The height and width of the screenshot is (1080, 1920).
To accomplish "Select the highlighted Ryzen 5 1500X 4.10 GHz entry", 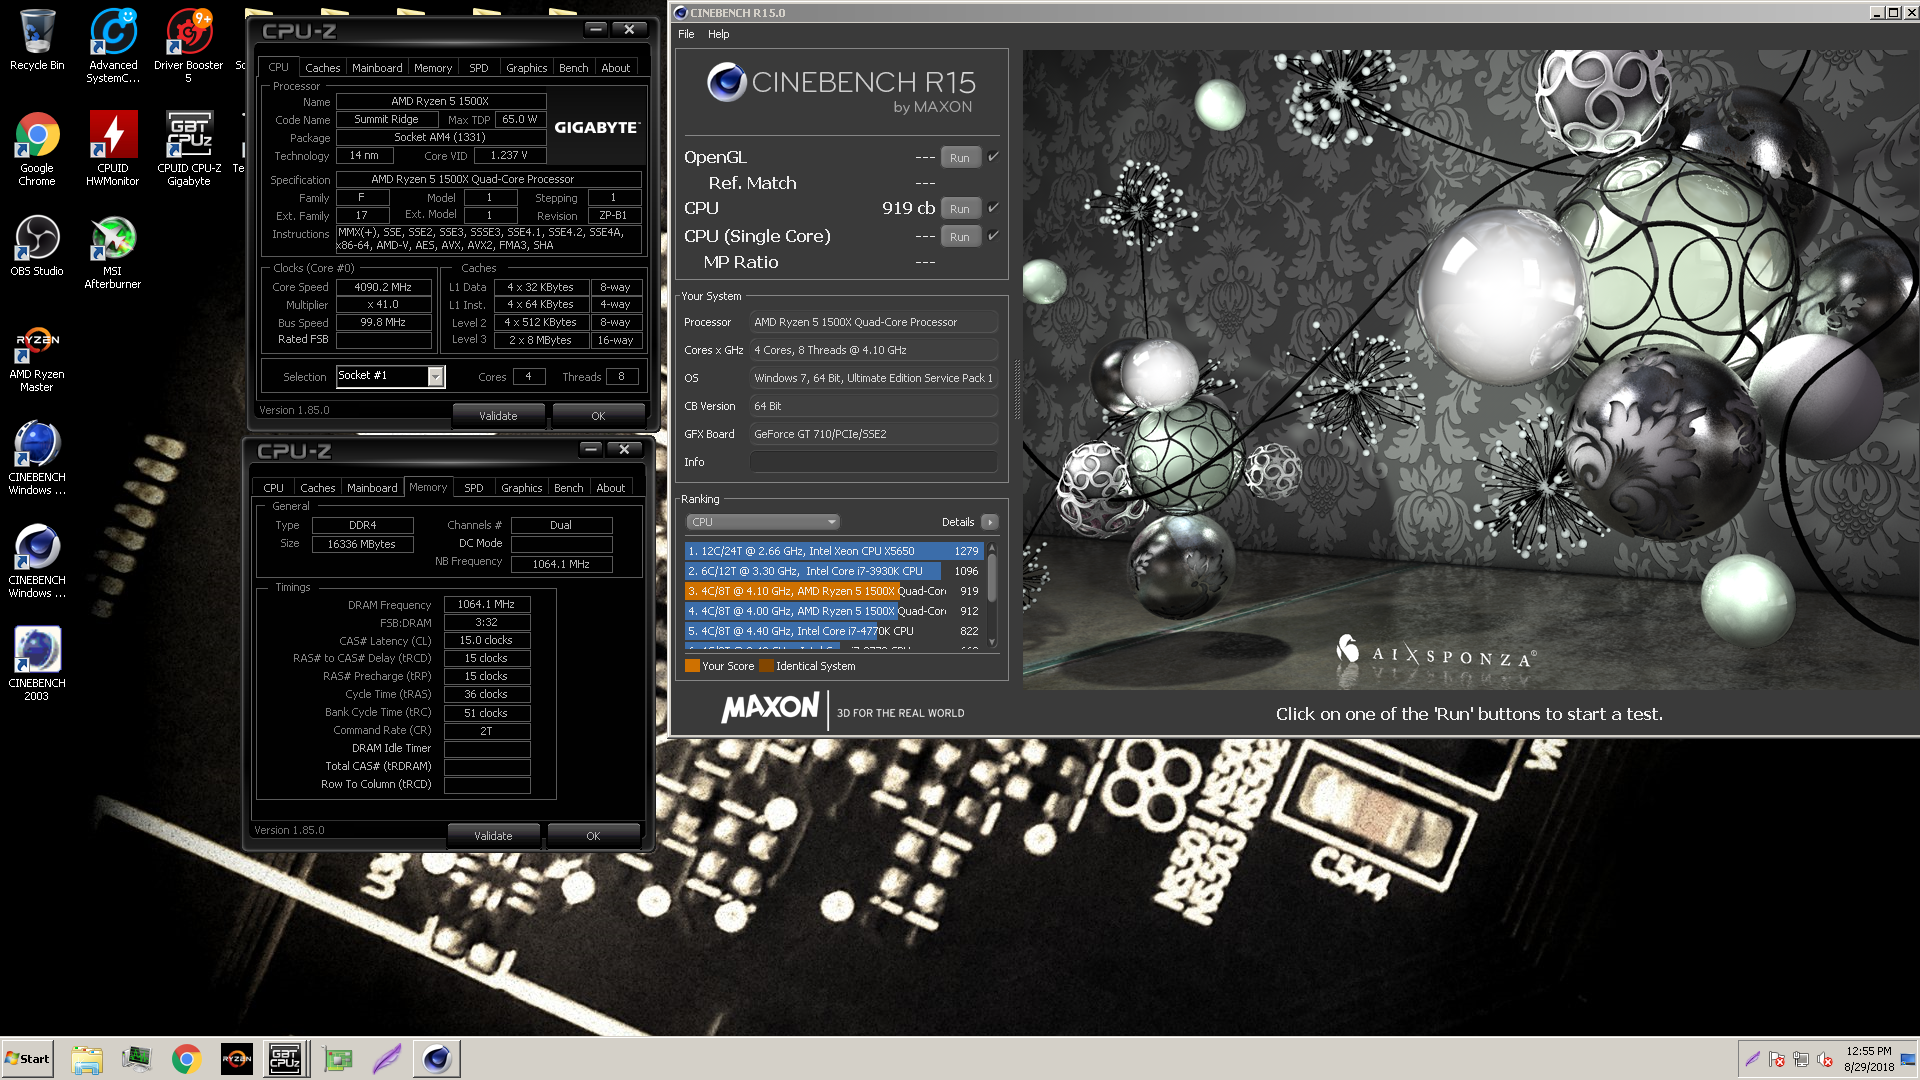I will (833, 591).
